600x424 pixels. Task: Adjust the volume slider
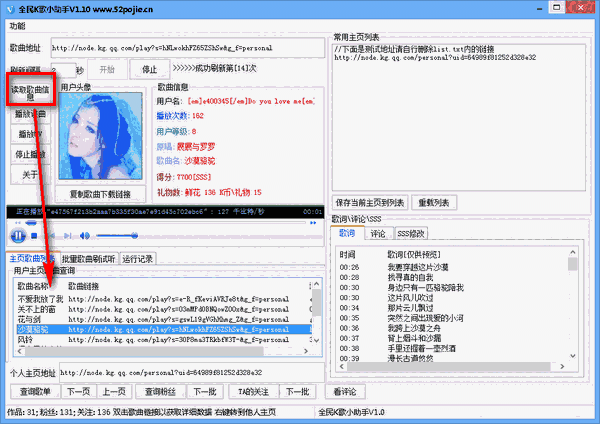117,236
